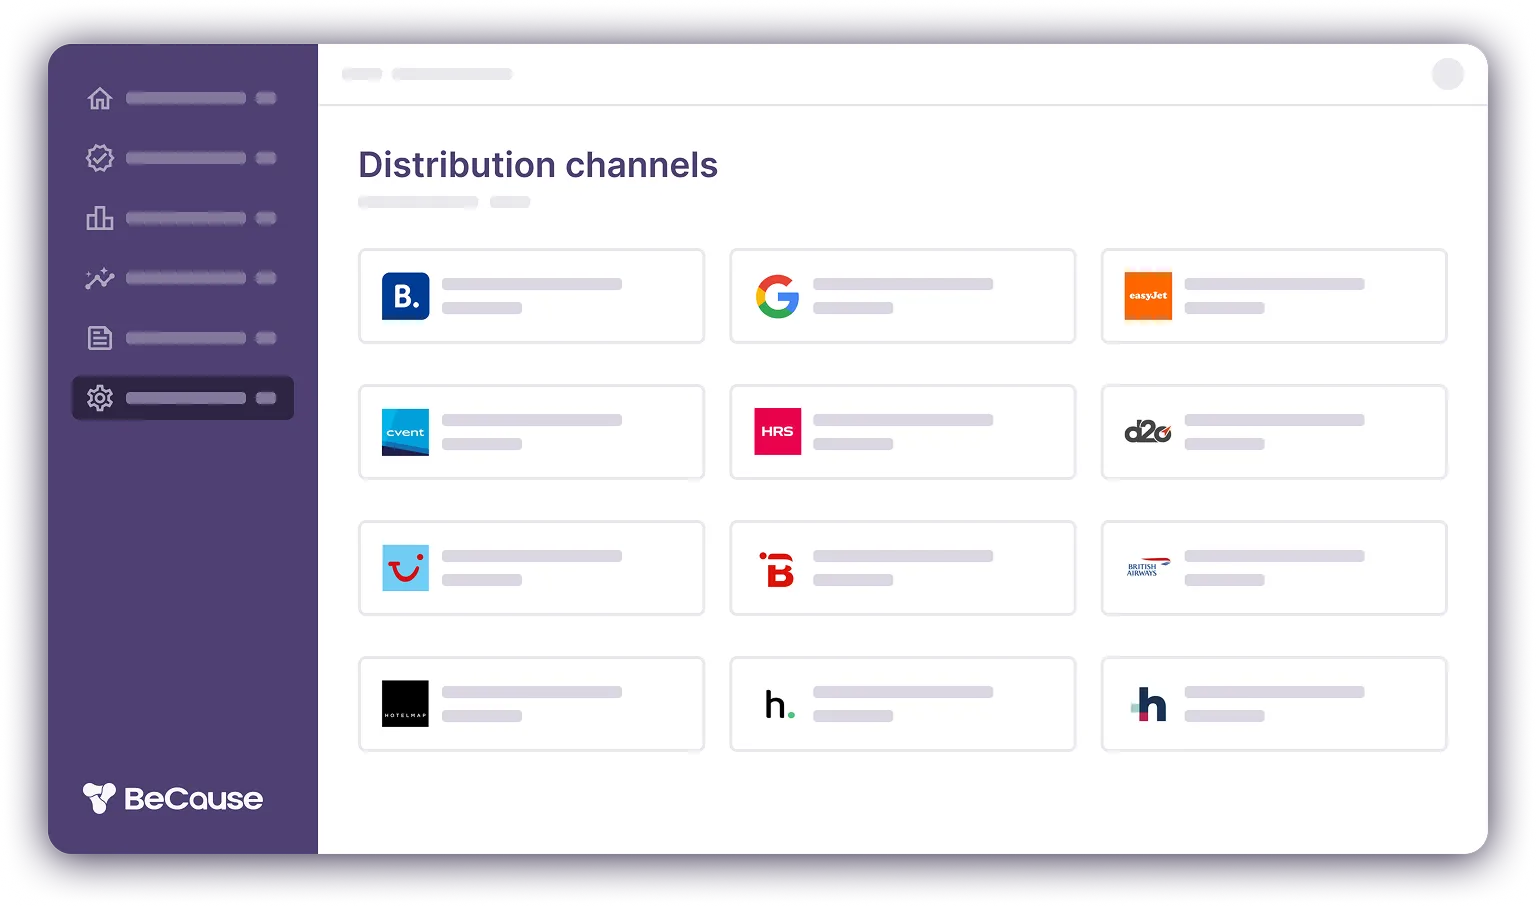The height and width of the screenshot is (906, 1536).
Task: Open the h. logo with green dot
Action: 780,705
